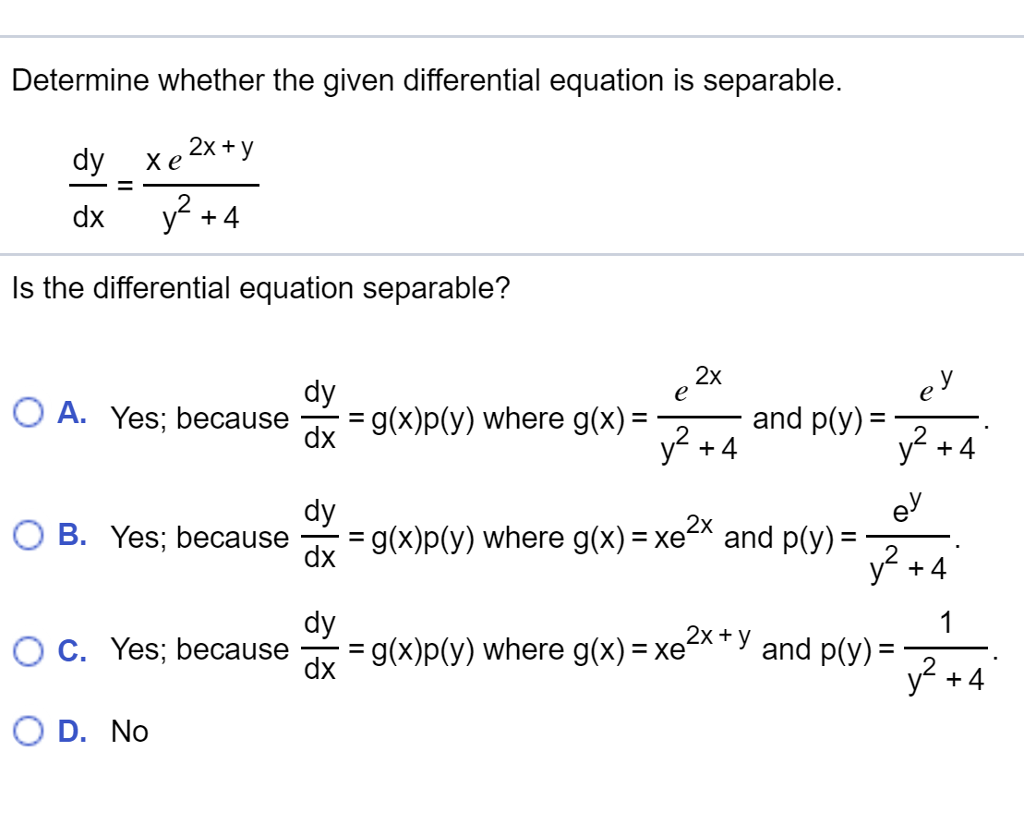The image size is (1024, 824).
Task: Select answer choice C radio button
Action: click(26, 649)
